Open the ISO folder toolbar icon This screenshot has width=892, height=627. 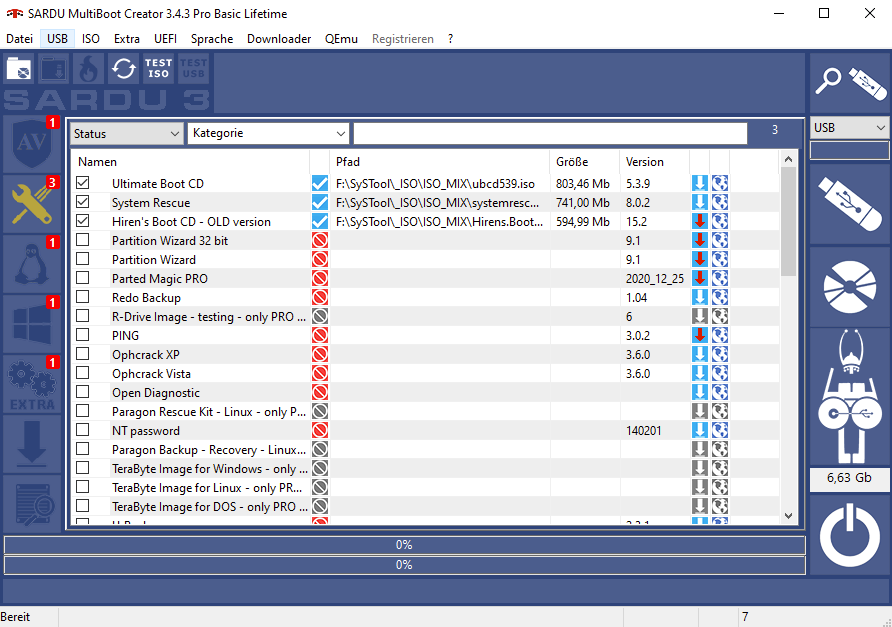(x=19, y=69)
